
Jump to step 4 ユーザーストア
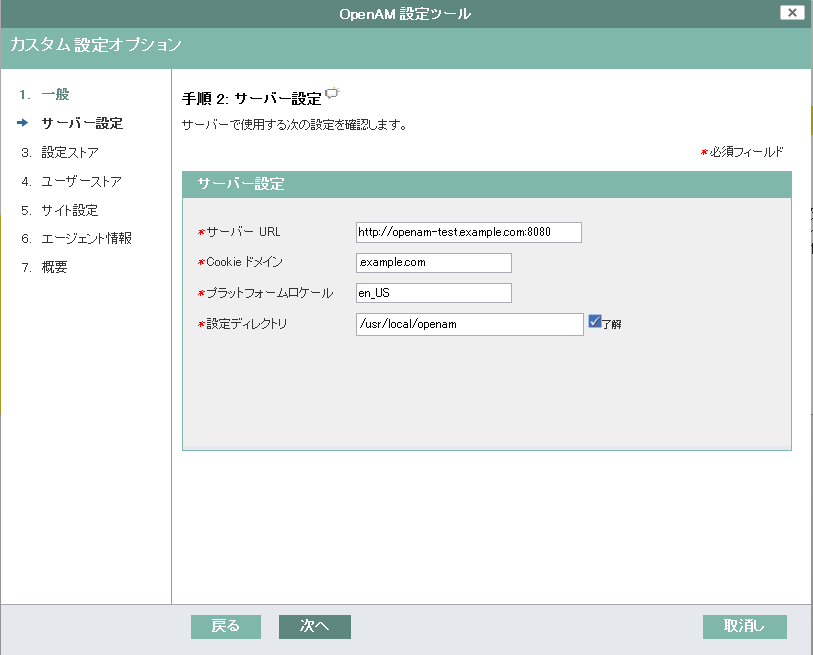click(81, 182)
